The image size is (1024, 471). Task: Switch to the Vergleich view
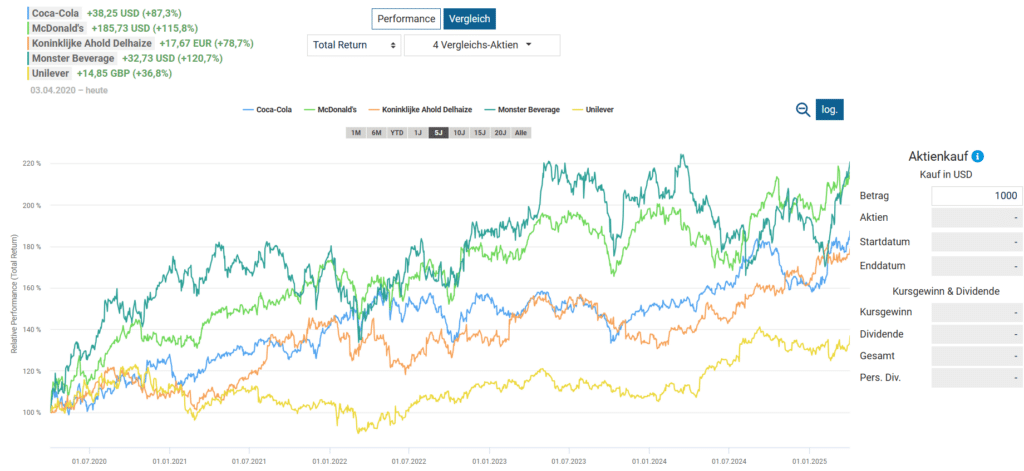470,19
